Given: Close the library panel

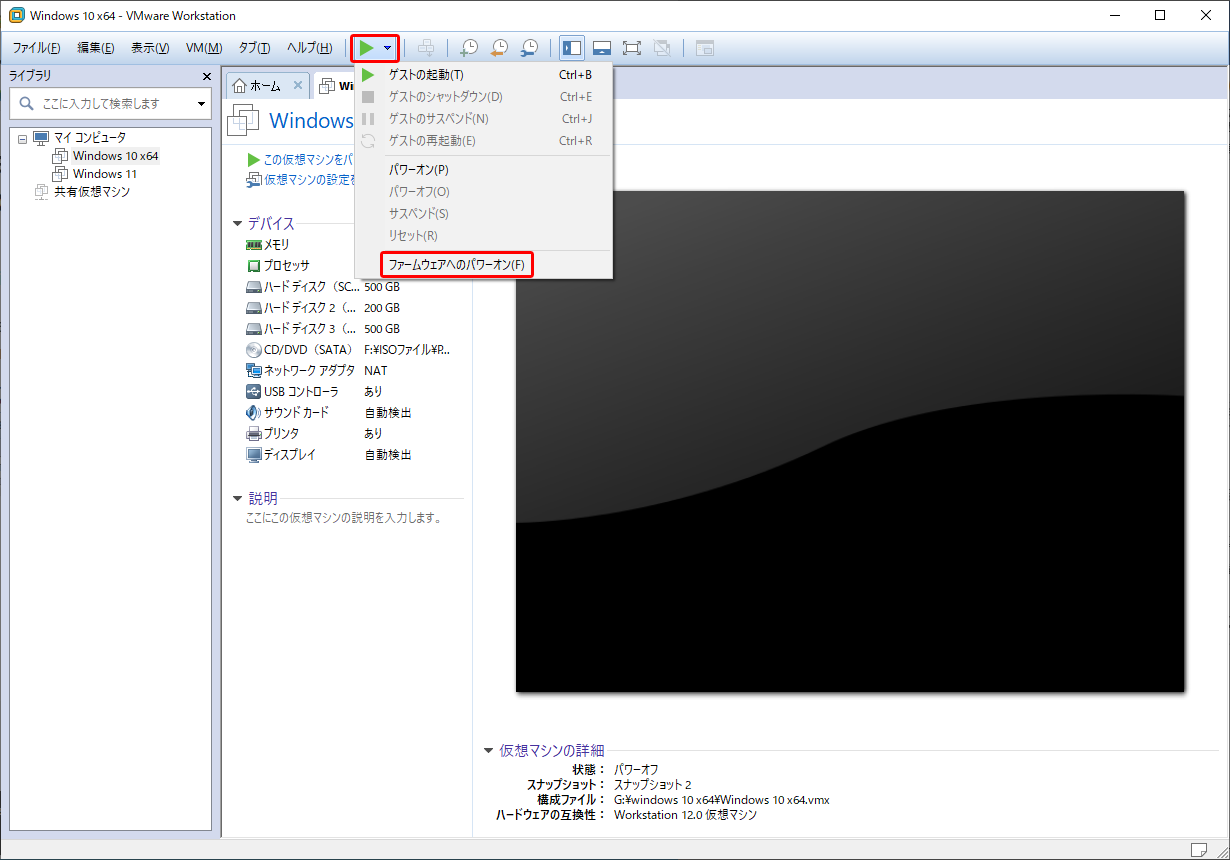Looking at the screenshot, I should click(207, 76).
